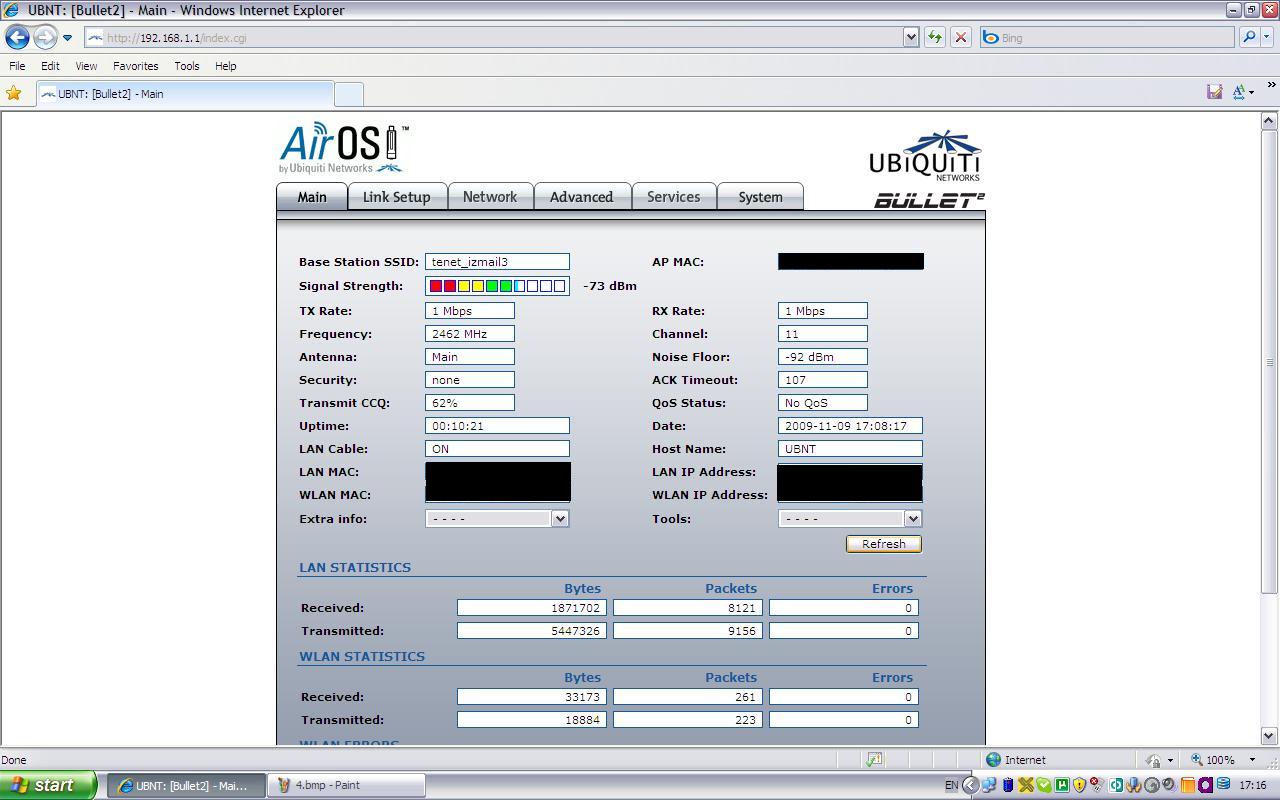Open the Extra info dropdown
1280x800 pixels.
coord(497,518)
